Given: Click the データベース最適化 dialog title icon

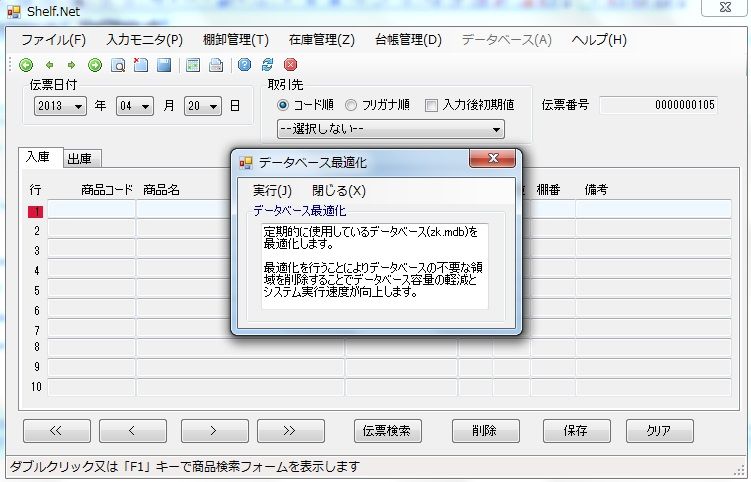Looking at the screenshot, I should point(246,163).
